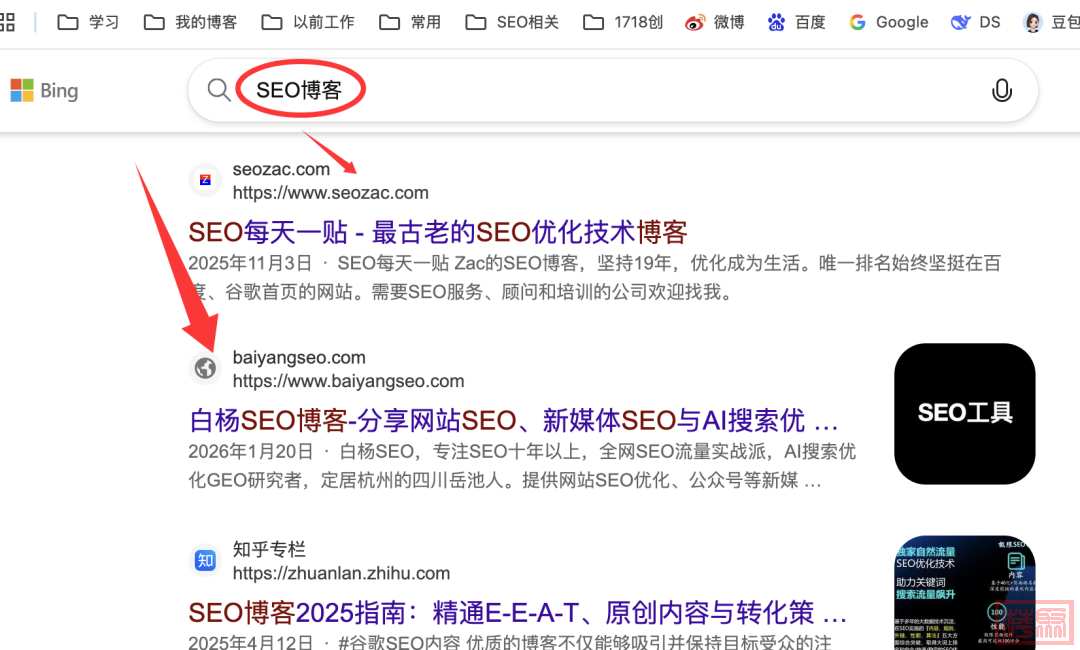
Task: Open the DS bookmark
Action: 975,22
